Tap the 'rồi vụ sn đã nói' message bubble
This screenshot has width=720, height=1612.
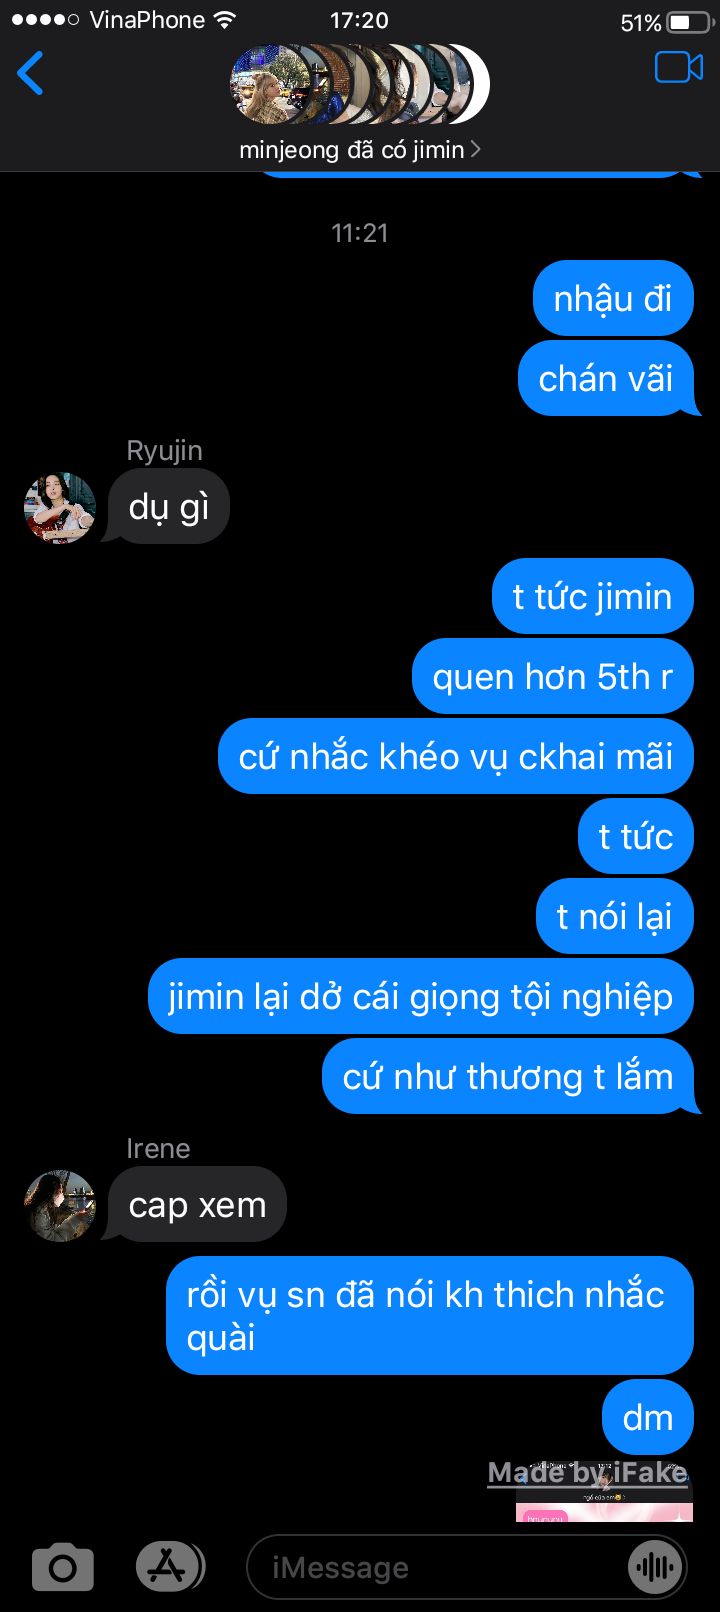coord(430,1315)
